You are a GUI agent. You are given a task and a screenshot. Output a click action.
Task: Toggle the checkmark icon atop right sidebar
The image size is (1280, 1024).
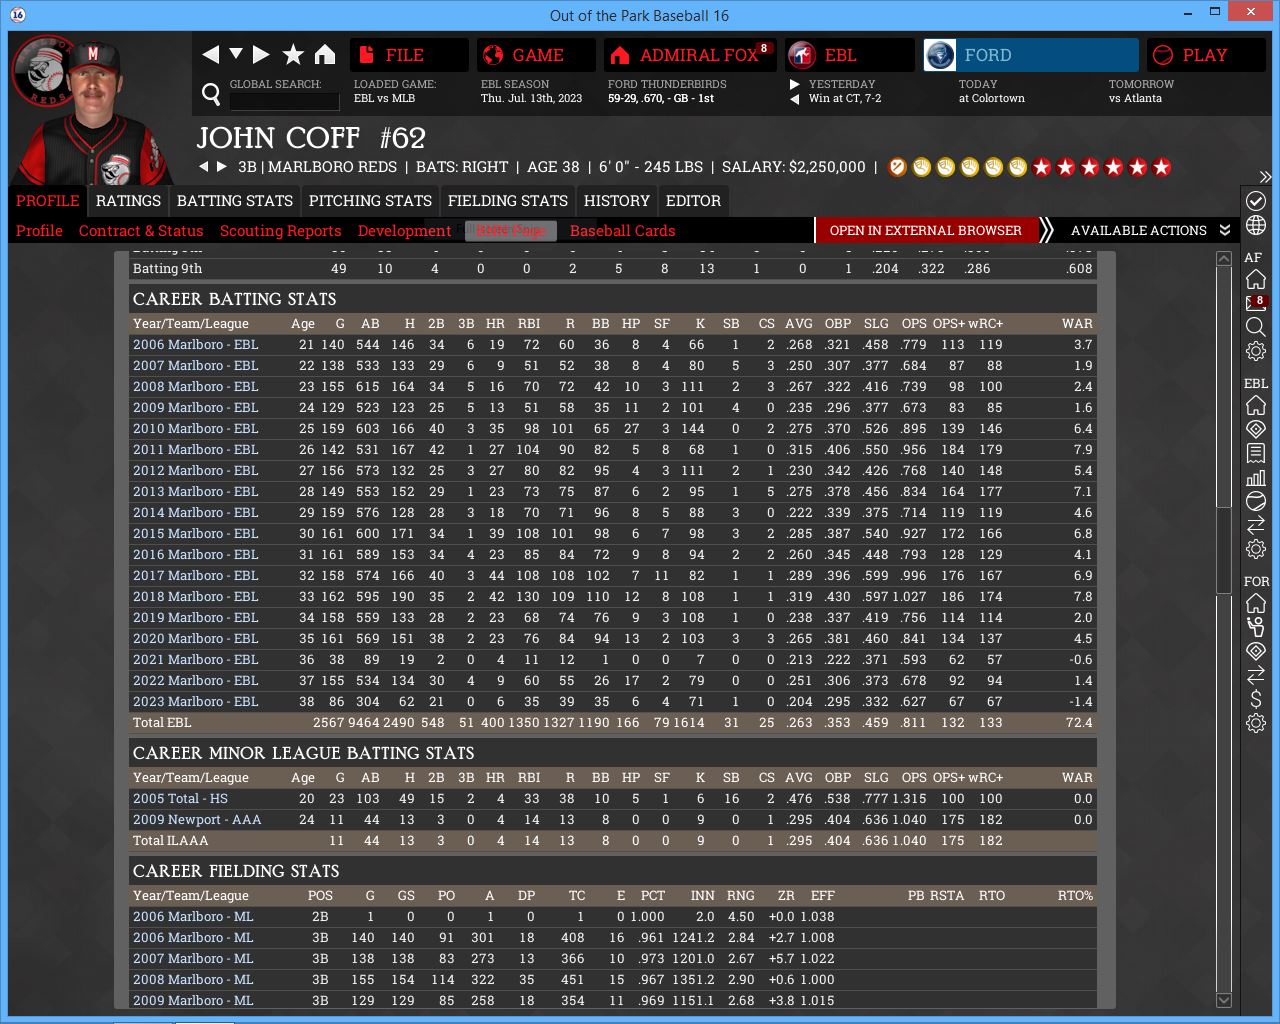pyautogui.click(x=1256, y=201)
